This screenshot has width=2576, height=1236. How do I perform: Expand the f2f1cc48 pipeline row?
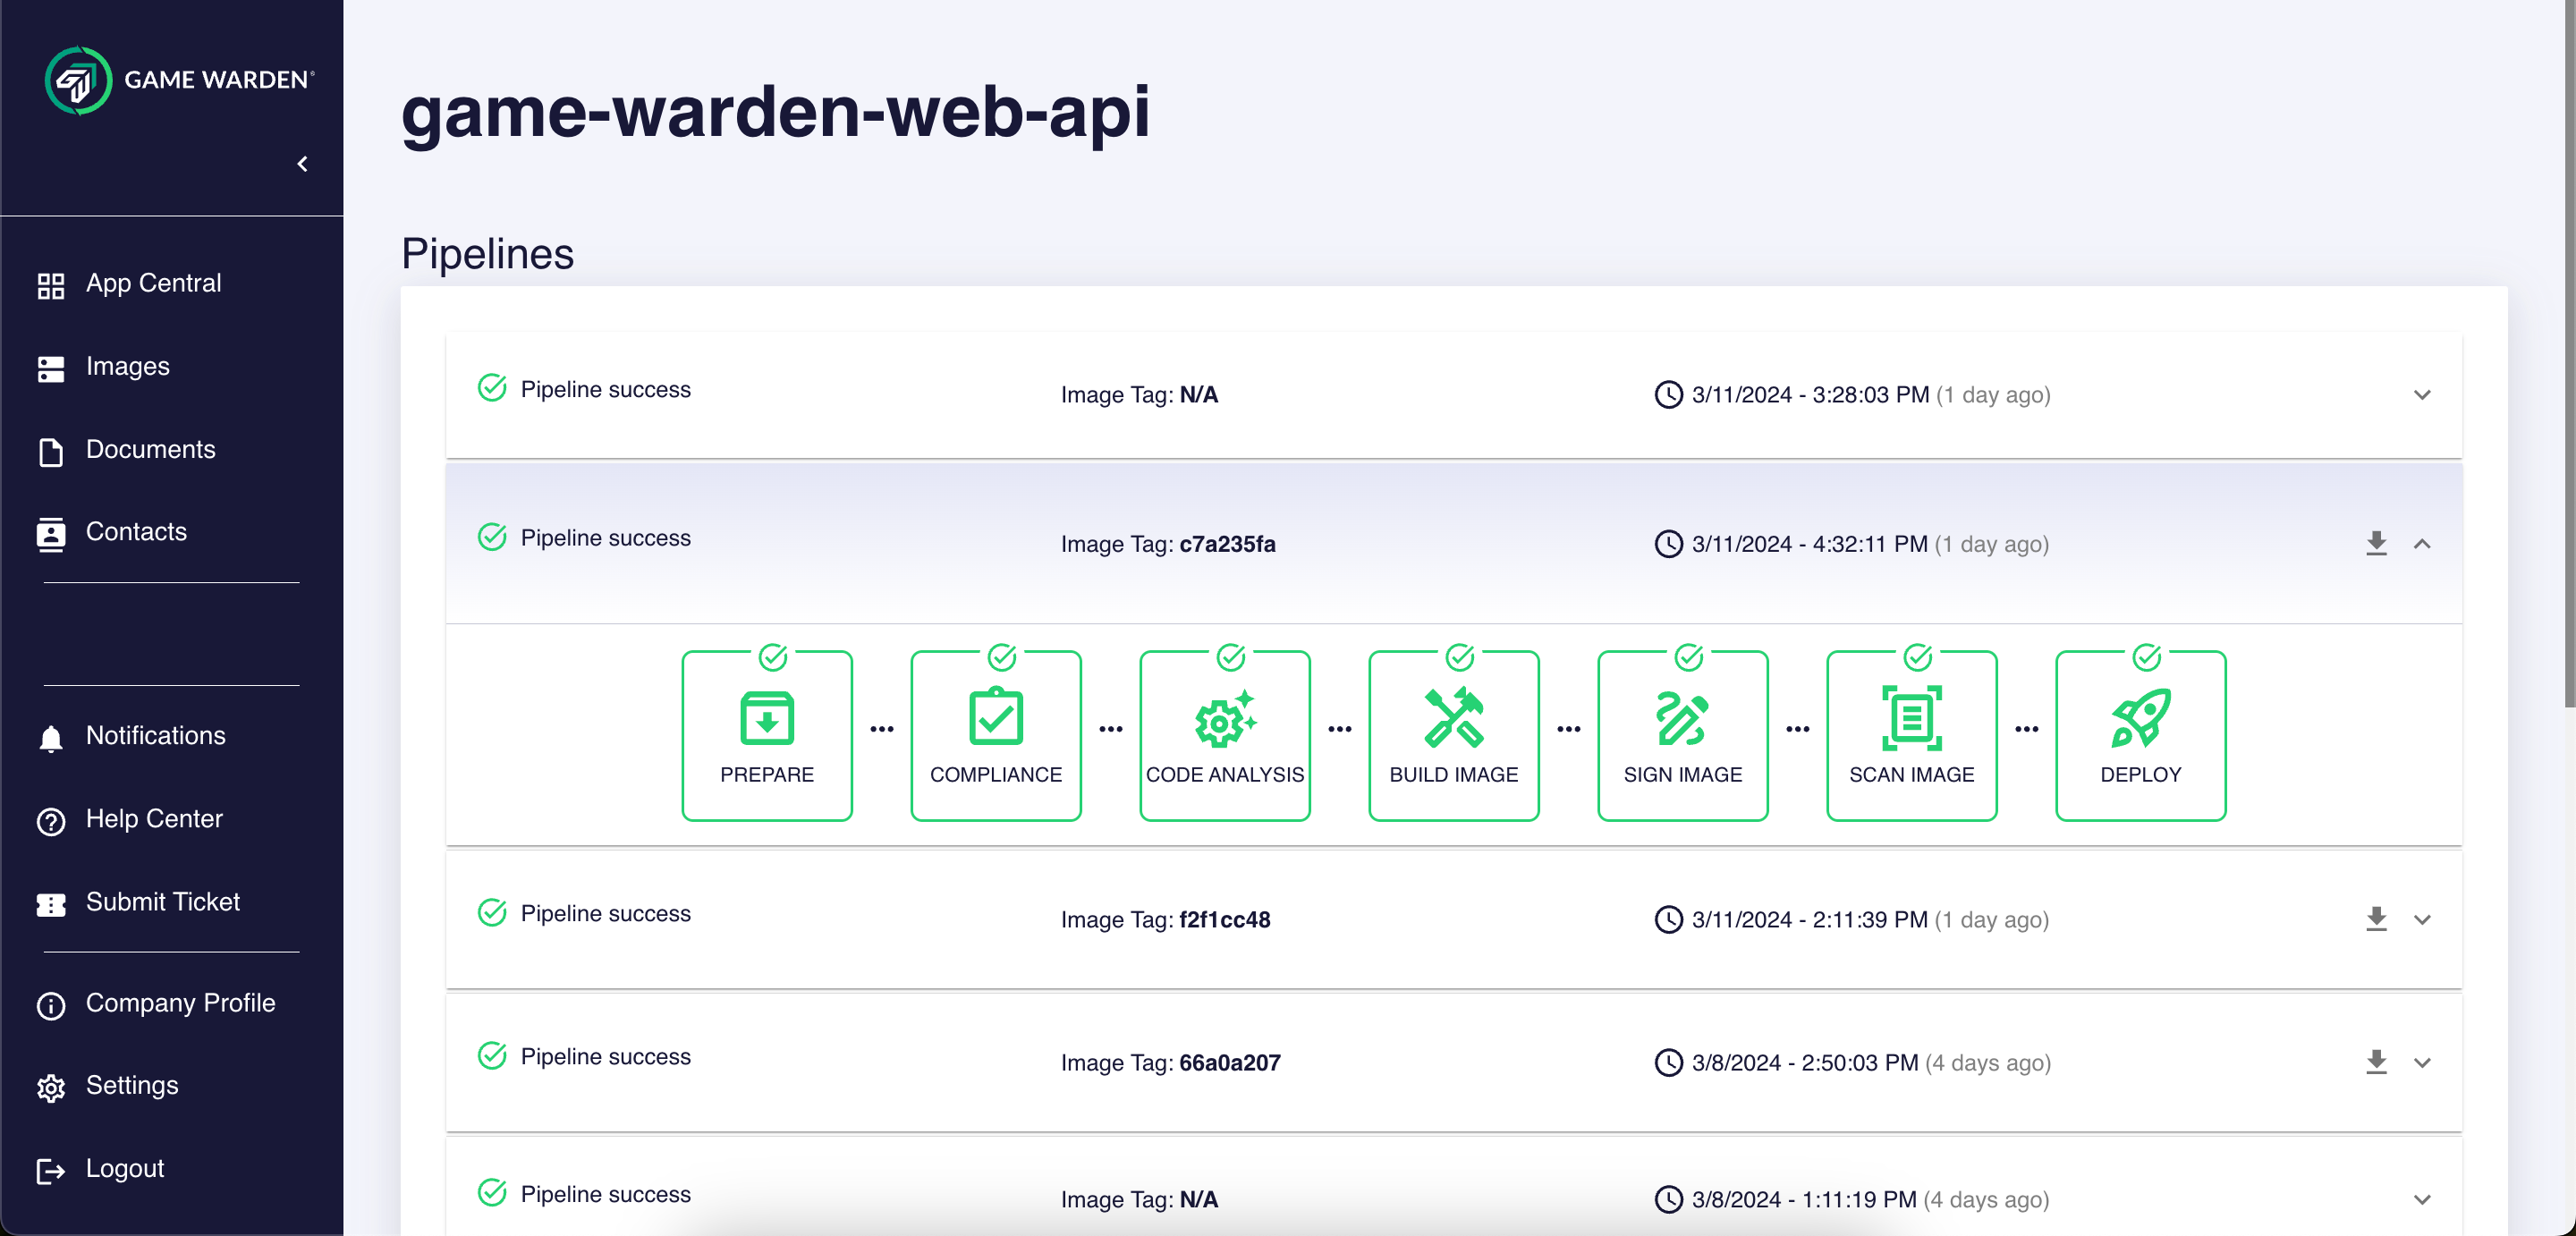pos(2422,919)
